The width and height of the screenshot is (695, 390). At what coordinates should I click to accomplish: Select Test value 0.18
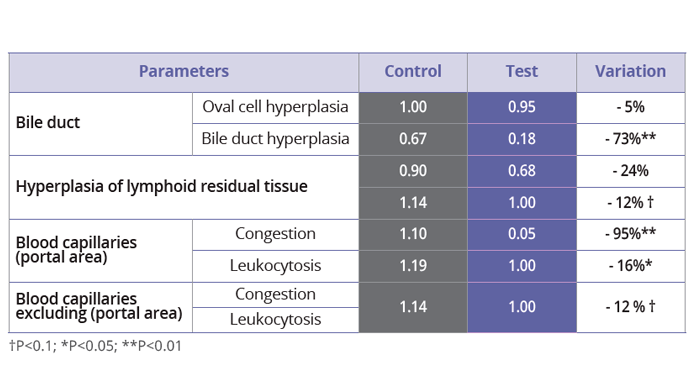522,140
